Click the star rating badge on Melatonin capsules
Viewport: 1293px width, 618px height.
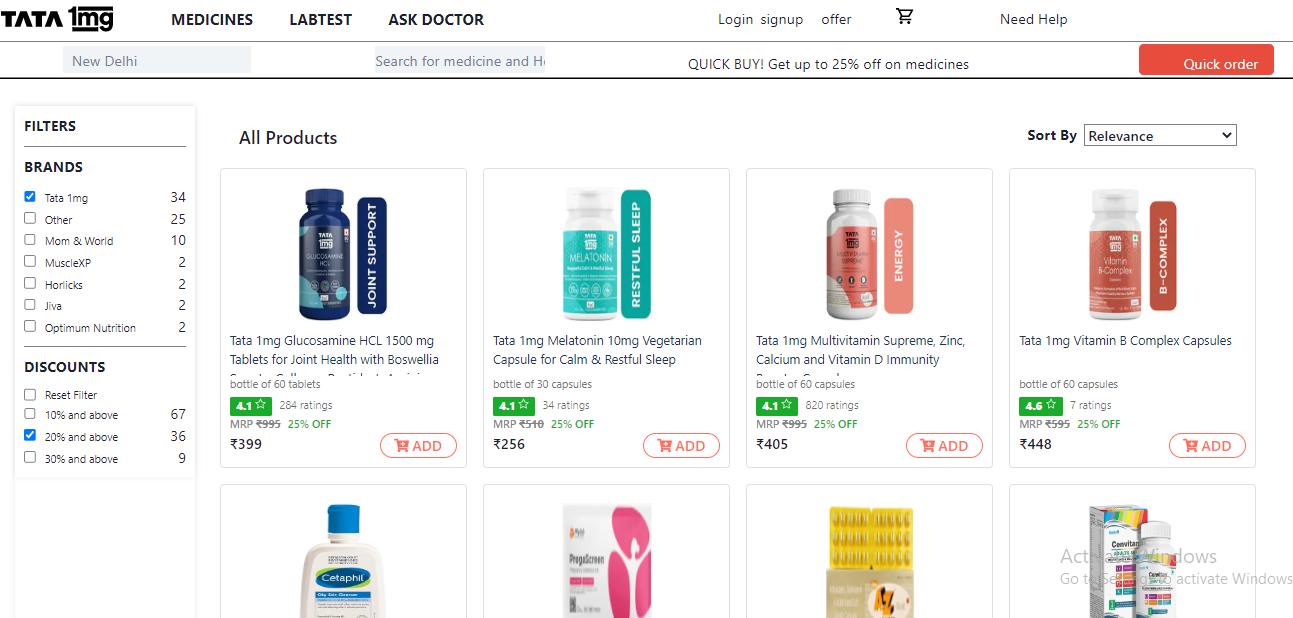click(513, 405)
